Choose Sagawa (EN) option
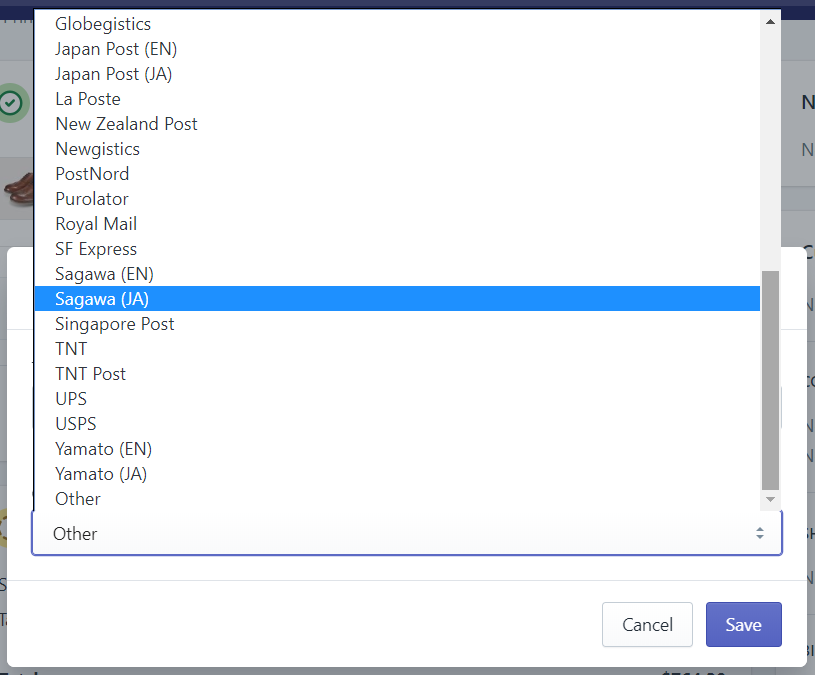Viewport: 815px width, 675px height. pyautogui.click(x=397, y=273)
